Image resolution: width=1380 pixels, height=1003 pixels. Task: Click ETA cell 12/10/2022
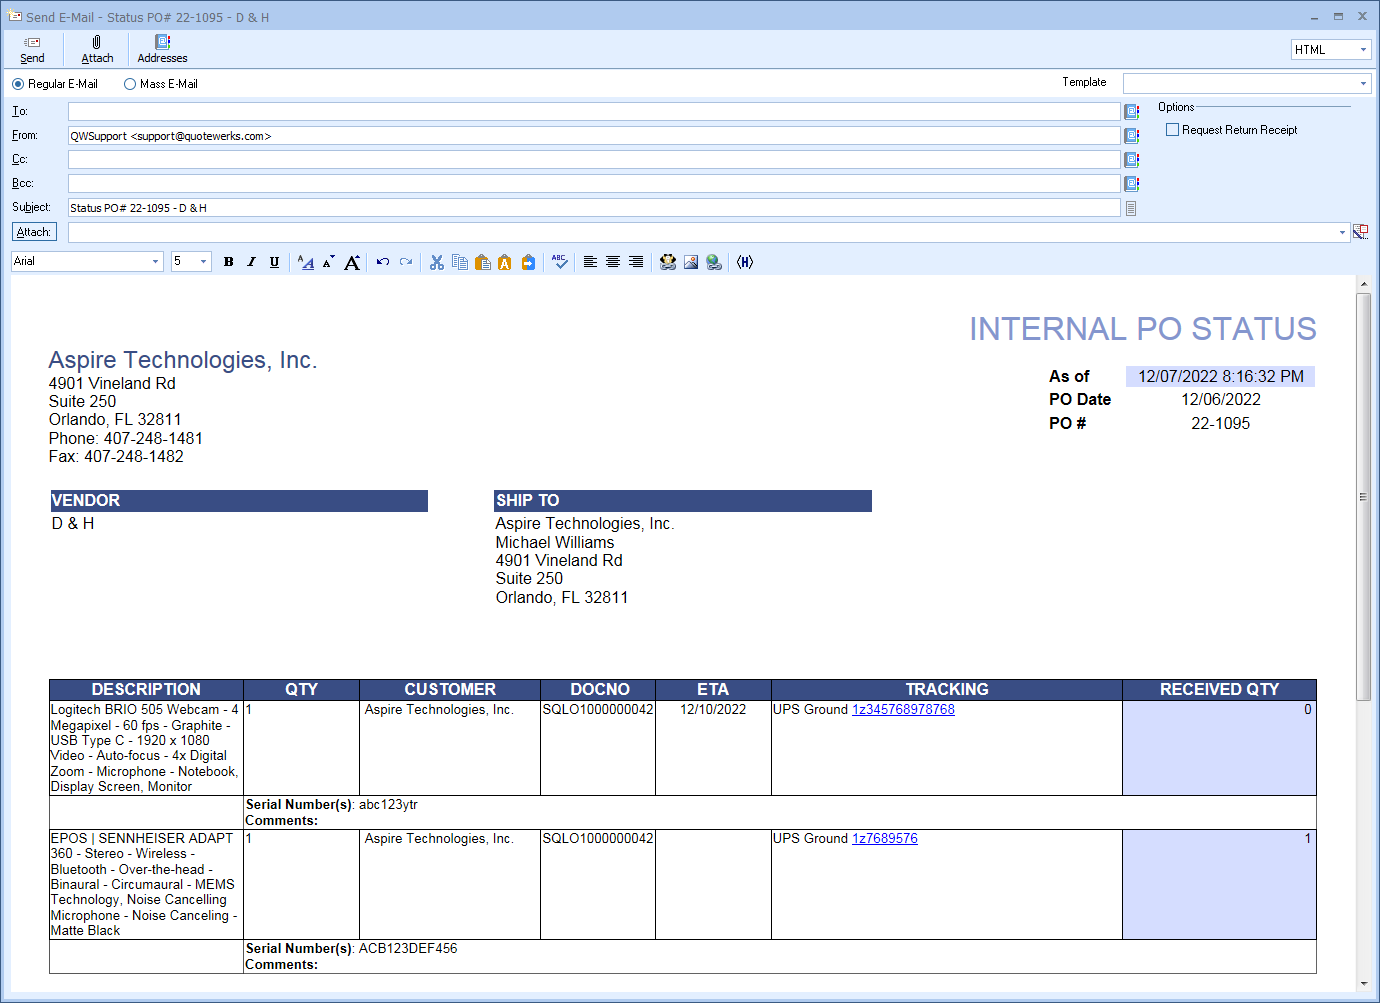coord(713,710)
